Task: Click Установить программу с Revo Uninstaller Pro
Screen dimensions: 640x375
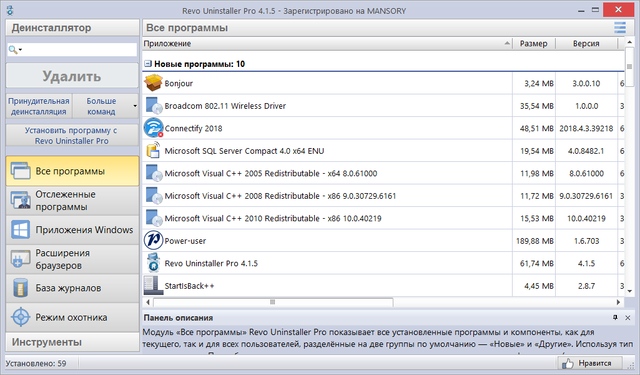Action: point(72,135)
